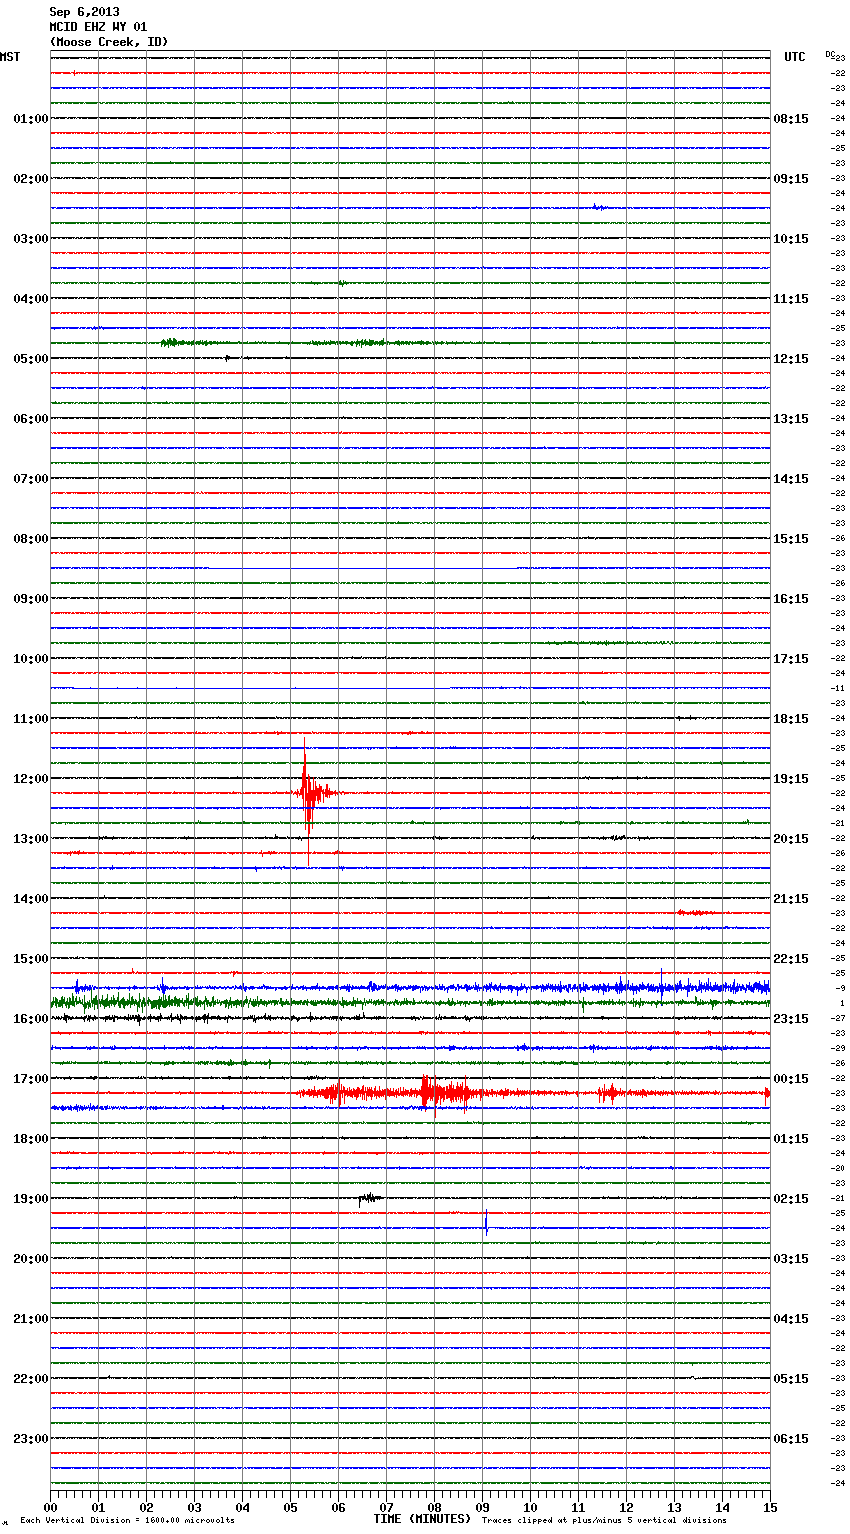Select the 14:00 MST time label
850x1534 pixels.
point(30,898)
